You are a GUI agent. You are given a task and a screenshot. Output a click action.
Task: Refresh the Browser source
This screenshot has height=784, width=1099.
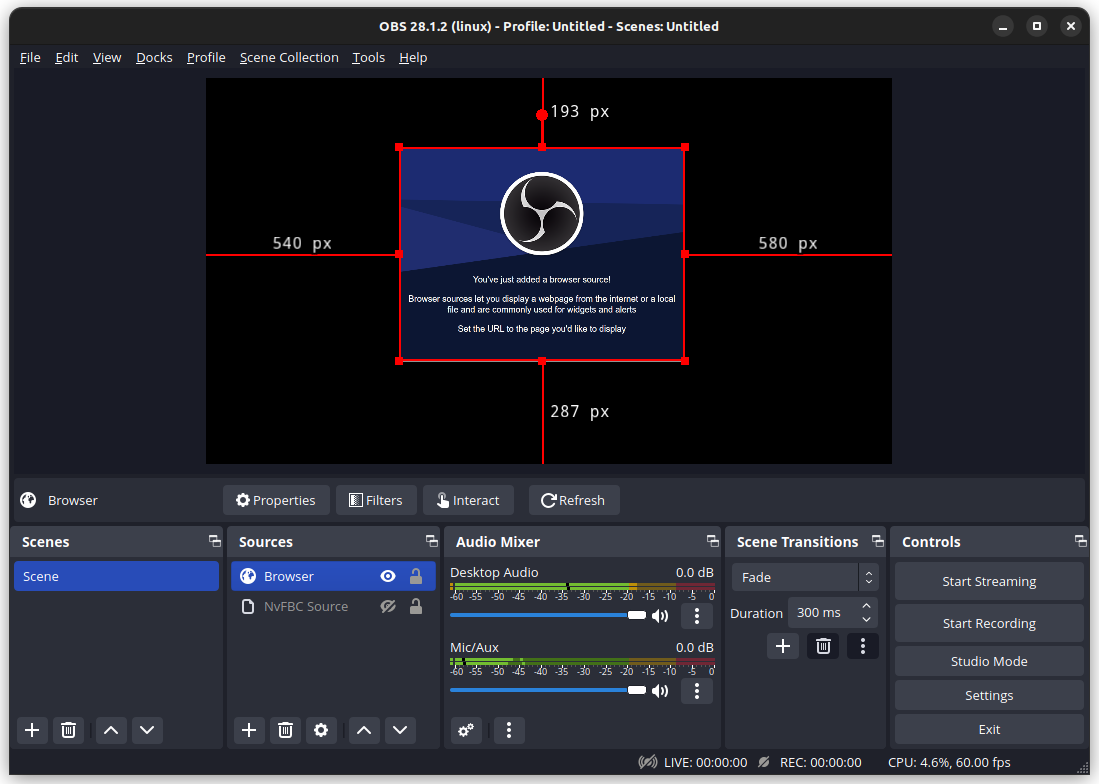(x=574, y=500)
